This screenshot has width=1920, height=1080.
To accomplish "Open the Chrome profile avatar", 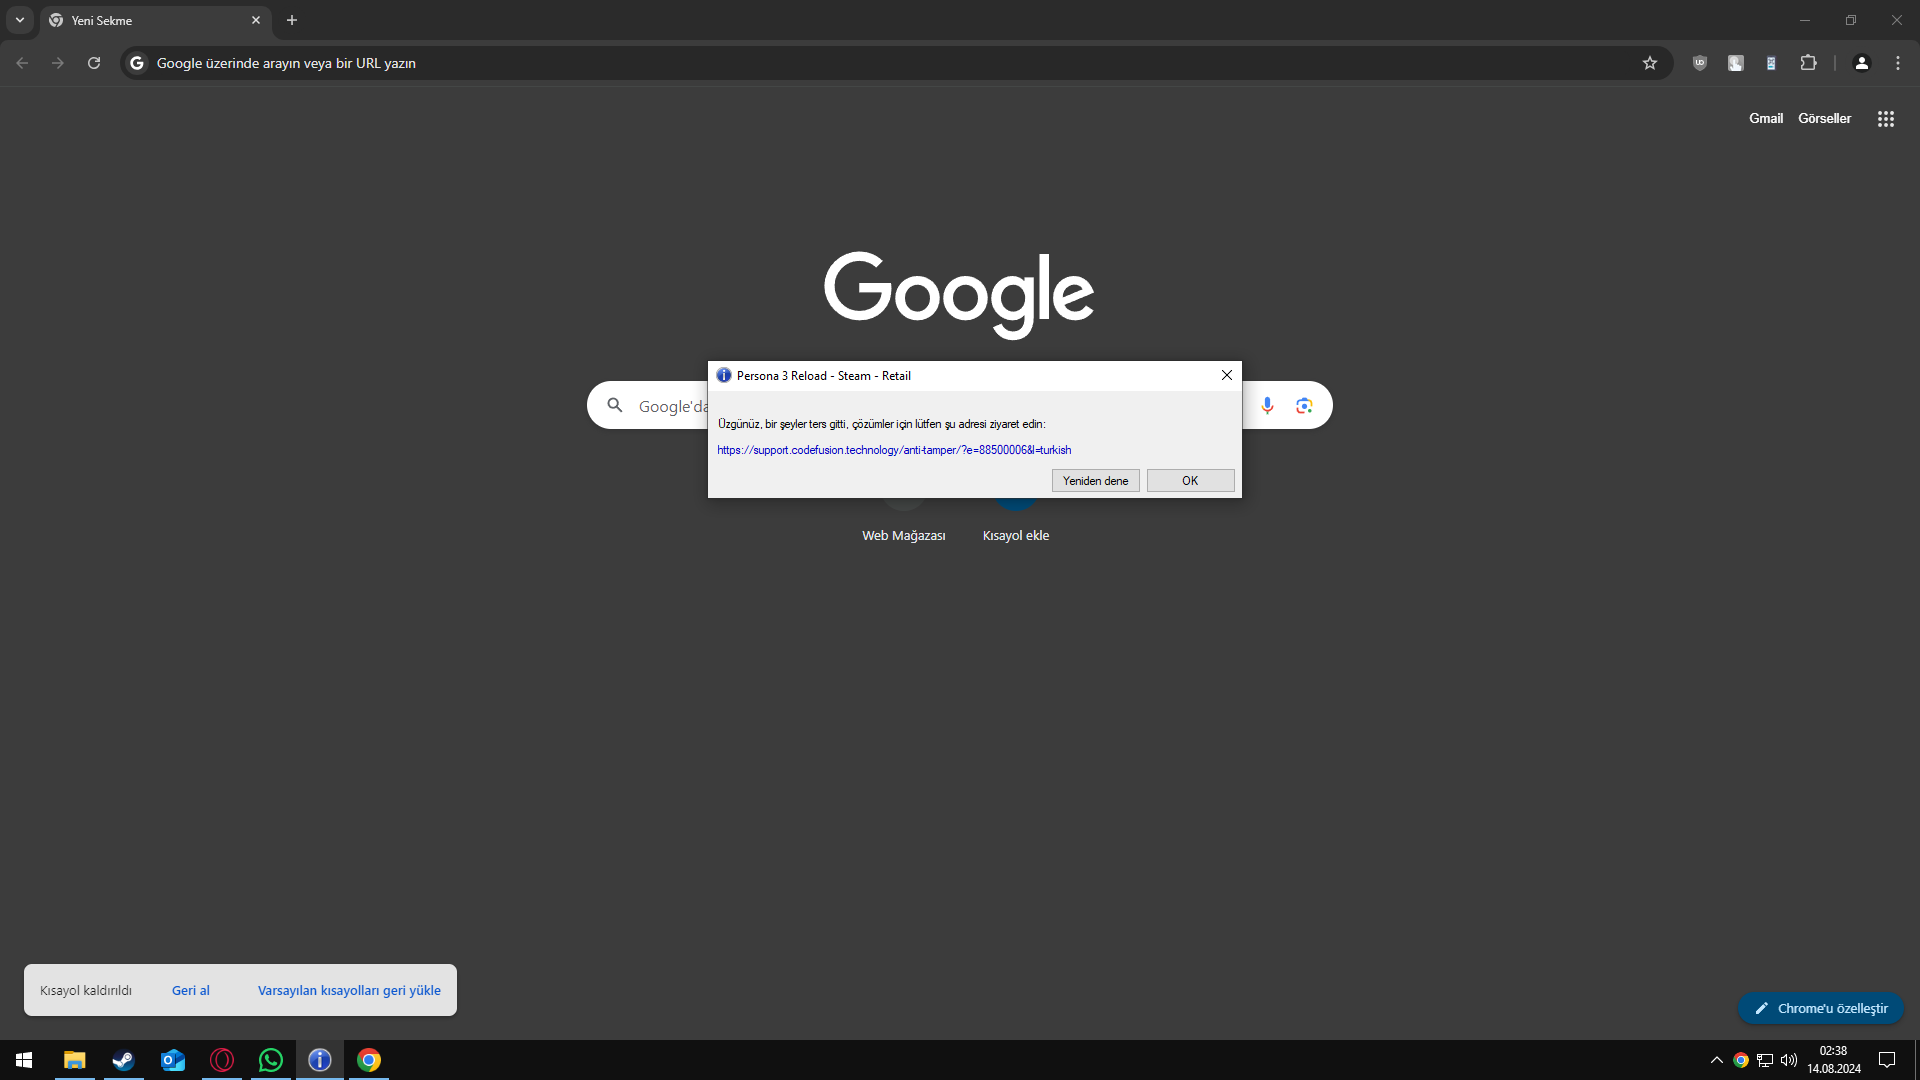I will click(1861, 63).
